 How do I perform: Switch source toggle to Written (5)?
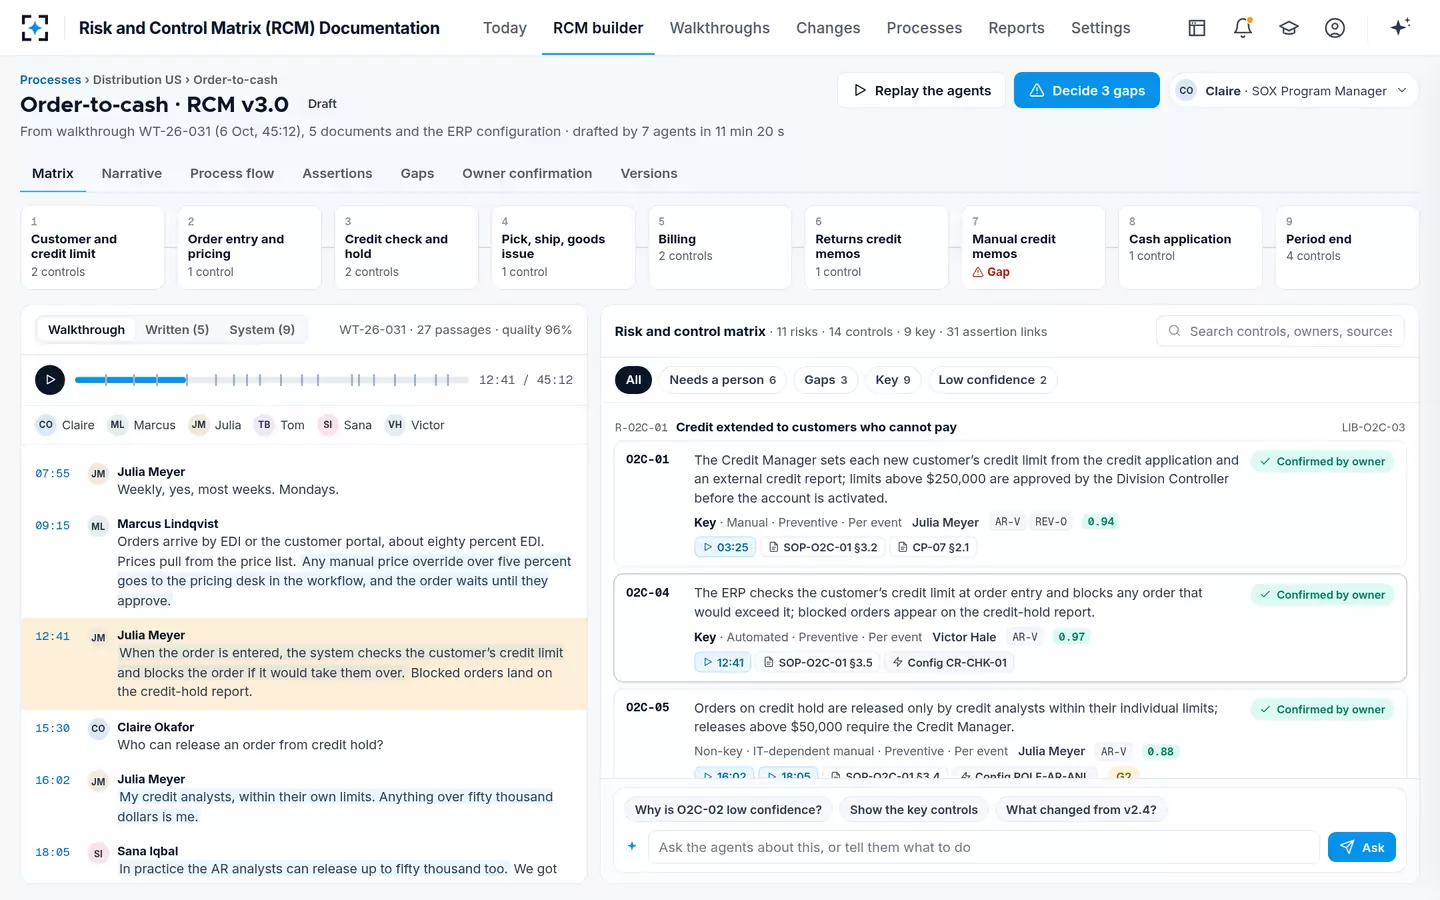tap(177, 330)
